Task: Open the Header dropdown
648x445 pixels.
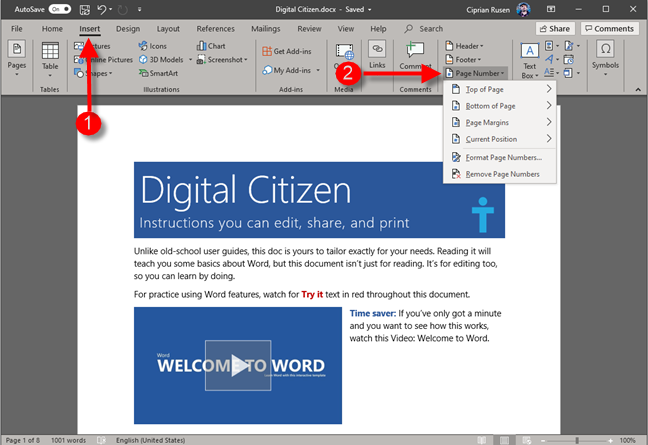Action: click(x=464, y=46)
